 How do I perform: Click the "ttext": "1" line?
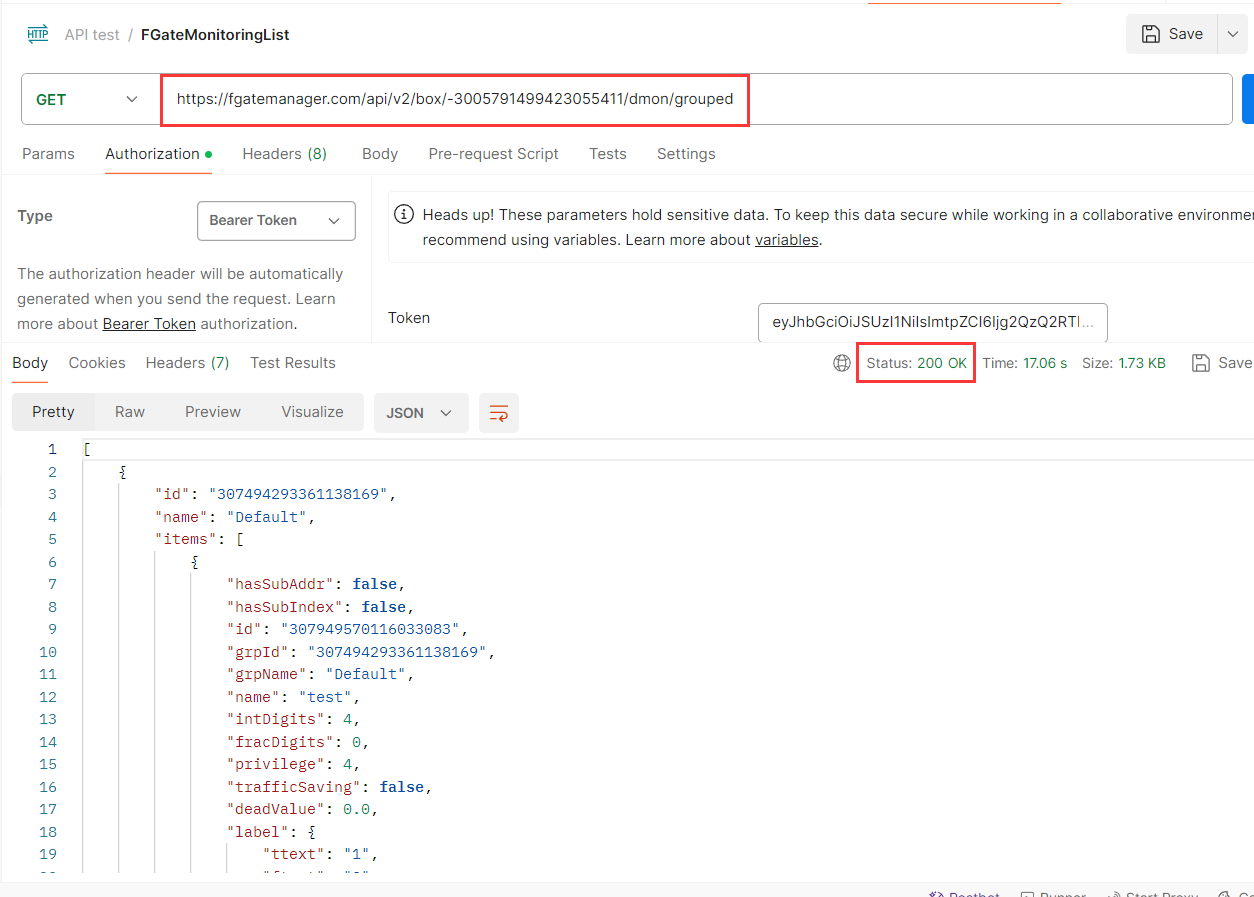point(321,854)
